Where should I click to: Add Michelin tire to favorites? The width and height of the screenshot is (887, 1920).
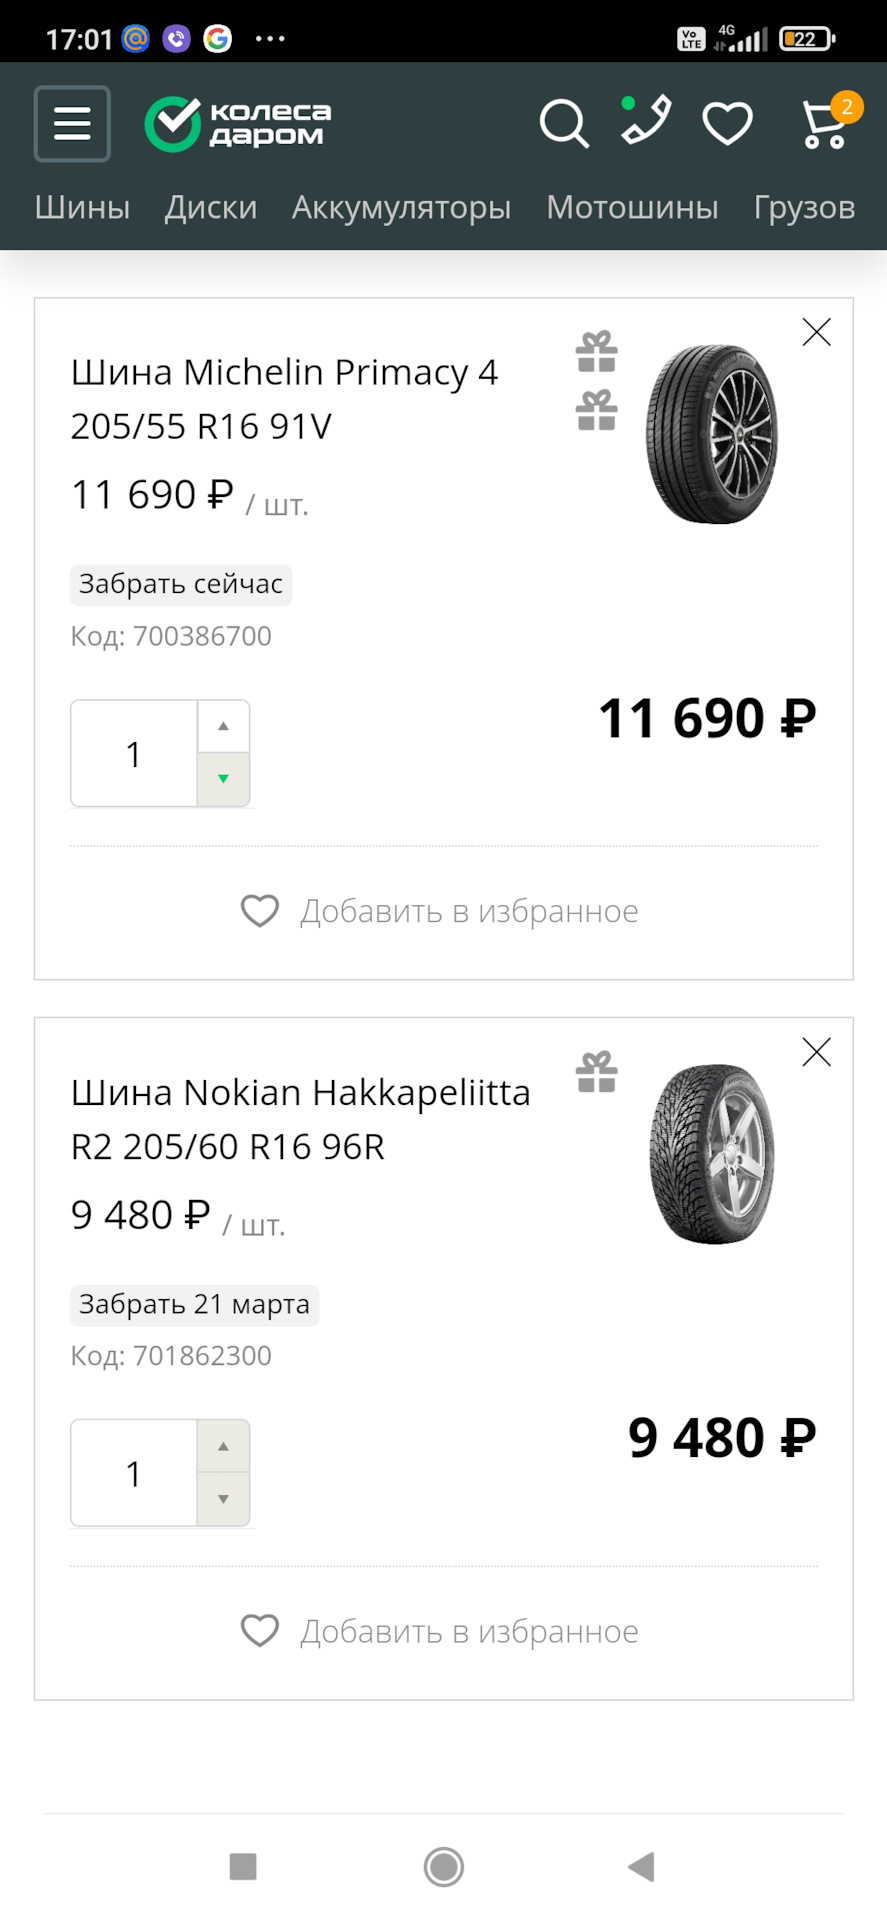click(x=440, y=911)
